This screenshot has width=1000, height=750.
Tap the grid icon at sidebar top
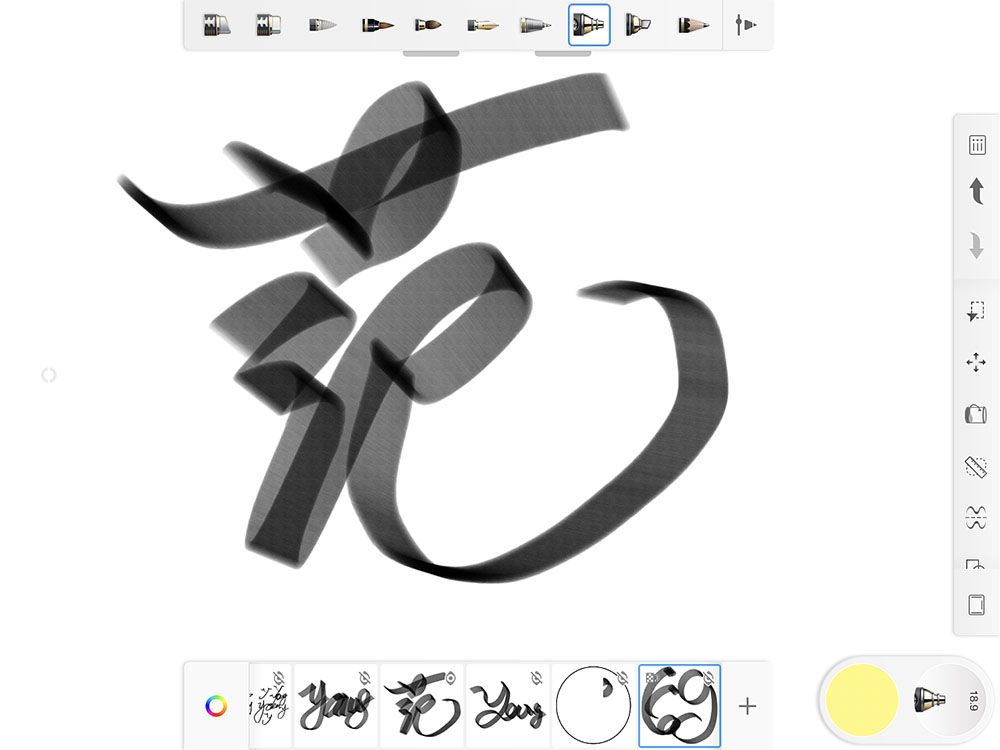pyautogui.click(x=976, y=144)
